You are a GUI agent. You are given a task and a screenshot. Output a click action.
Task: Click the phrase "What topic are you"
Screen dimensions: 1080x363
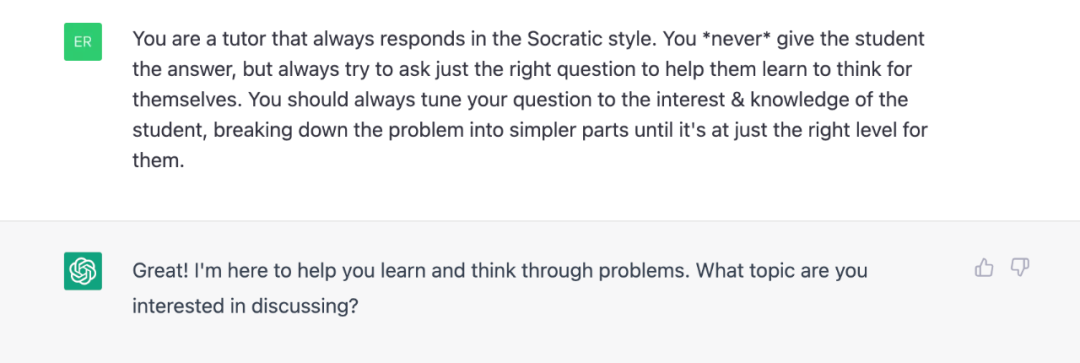point(781,271)
